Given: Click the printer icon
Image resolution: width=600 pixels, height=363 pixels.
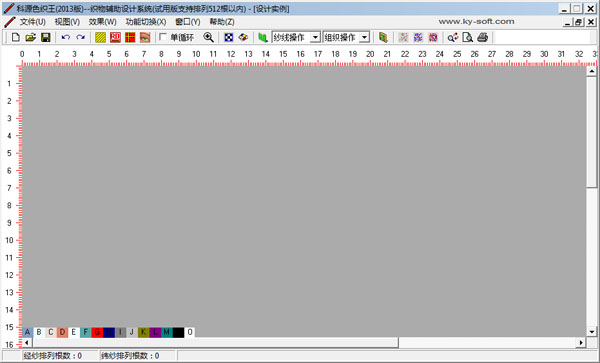Looking at the screenshot, I should (x=483, y=37).
